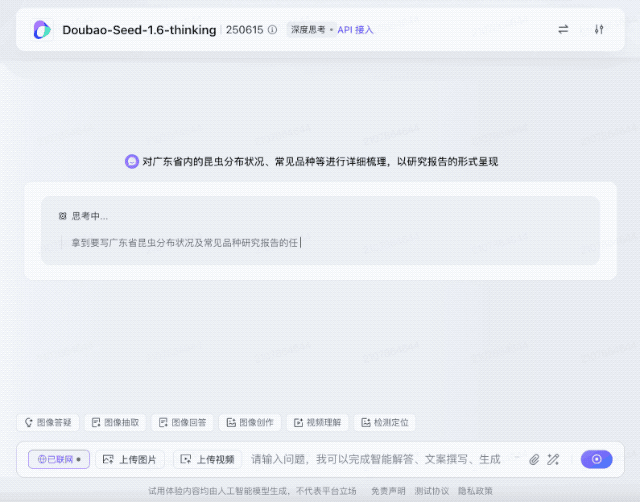Click the 上传视频 upload button
640x502 pixels.
(x=208, y=460)
